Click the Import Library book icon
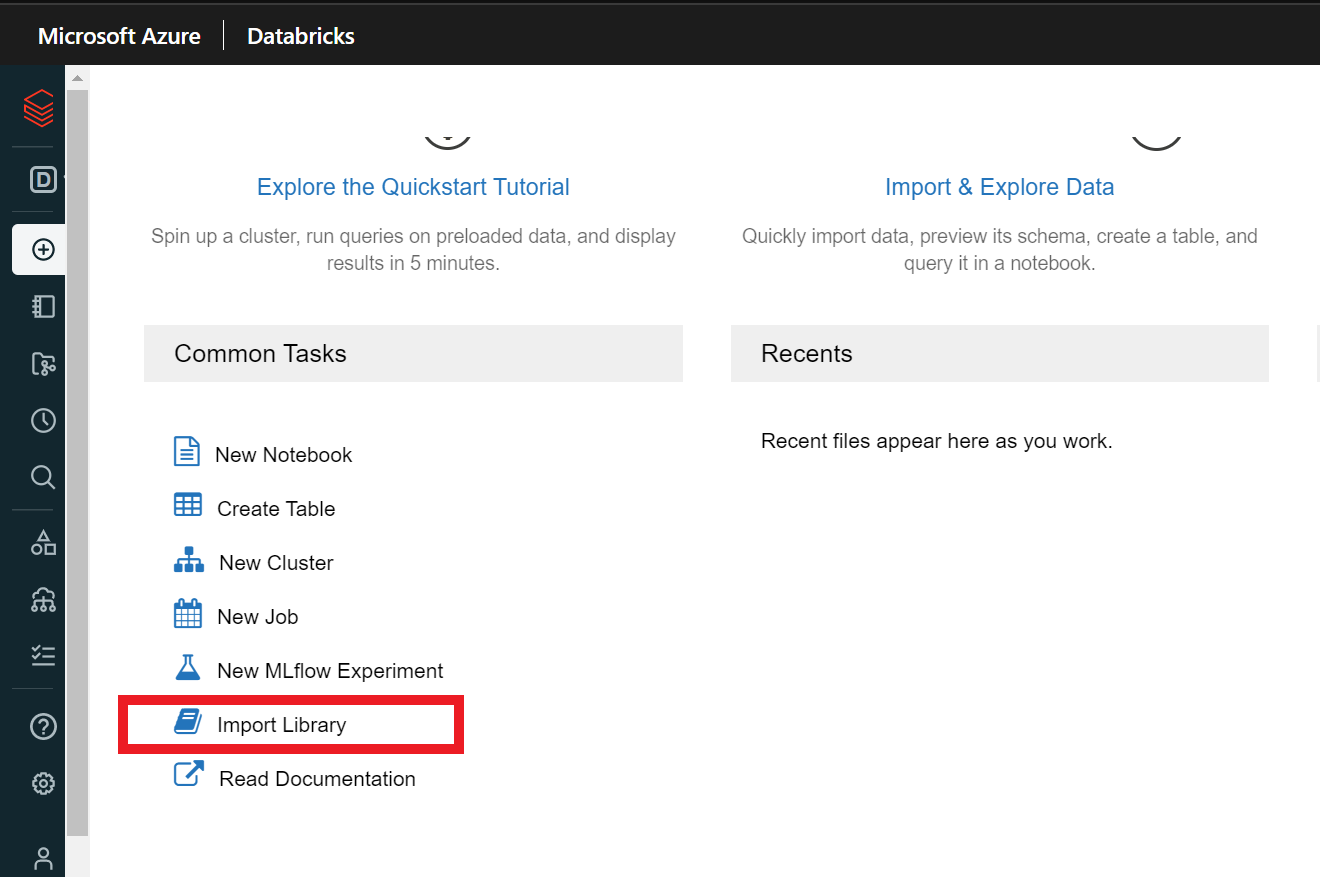The image size is (1320, 877). click(188, 722)
